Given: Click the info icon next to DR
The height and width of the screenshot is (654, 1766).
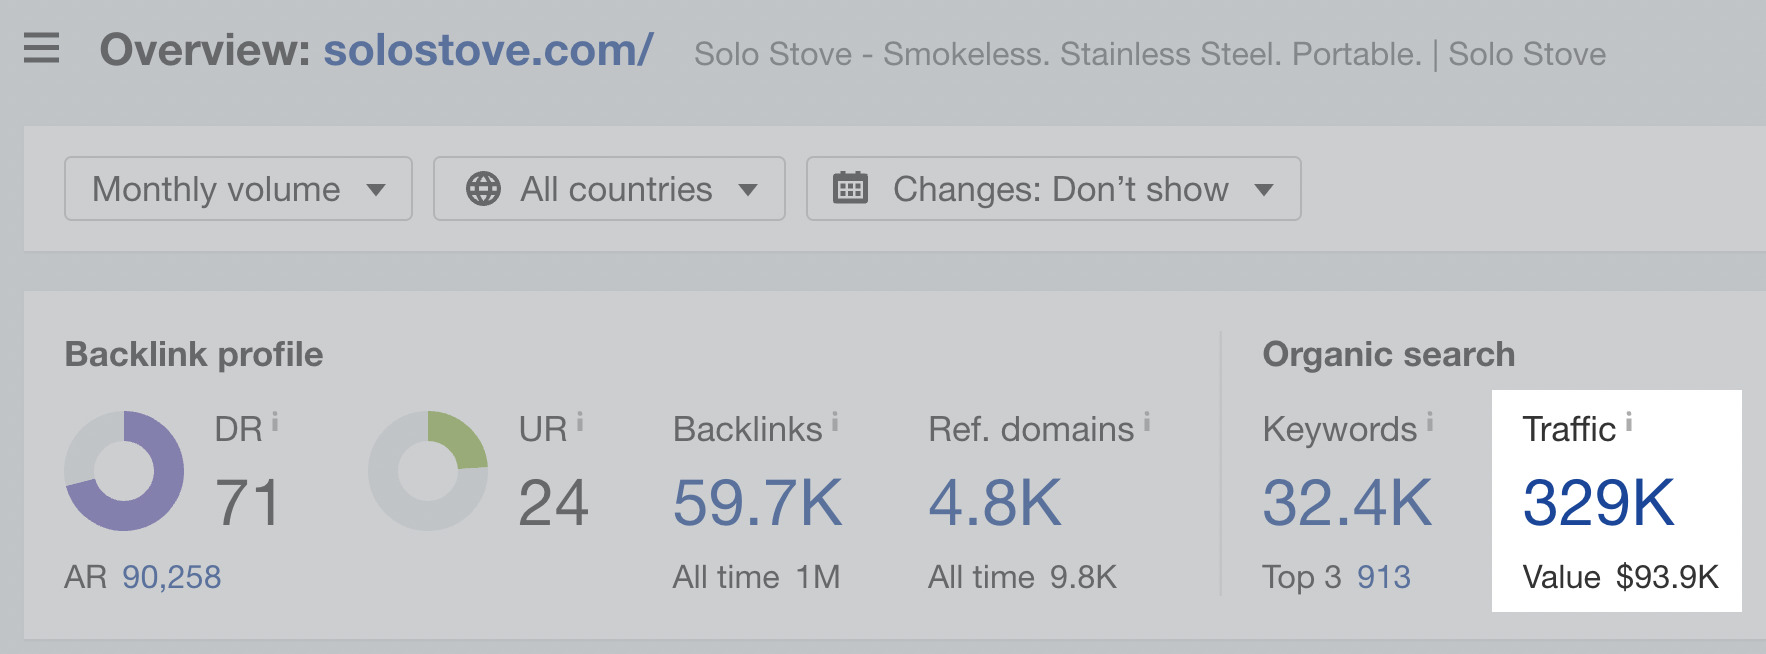Looking at the screenshot, I should (x=277, y=421).
